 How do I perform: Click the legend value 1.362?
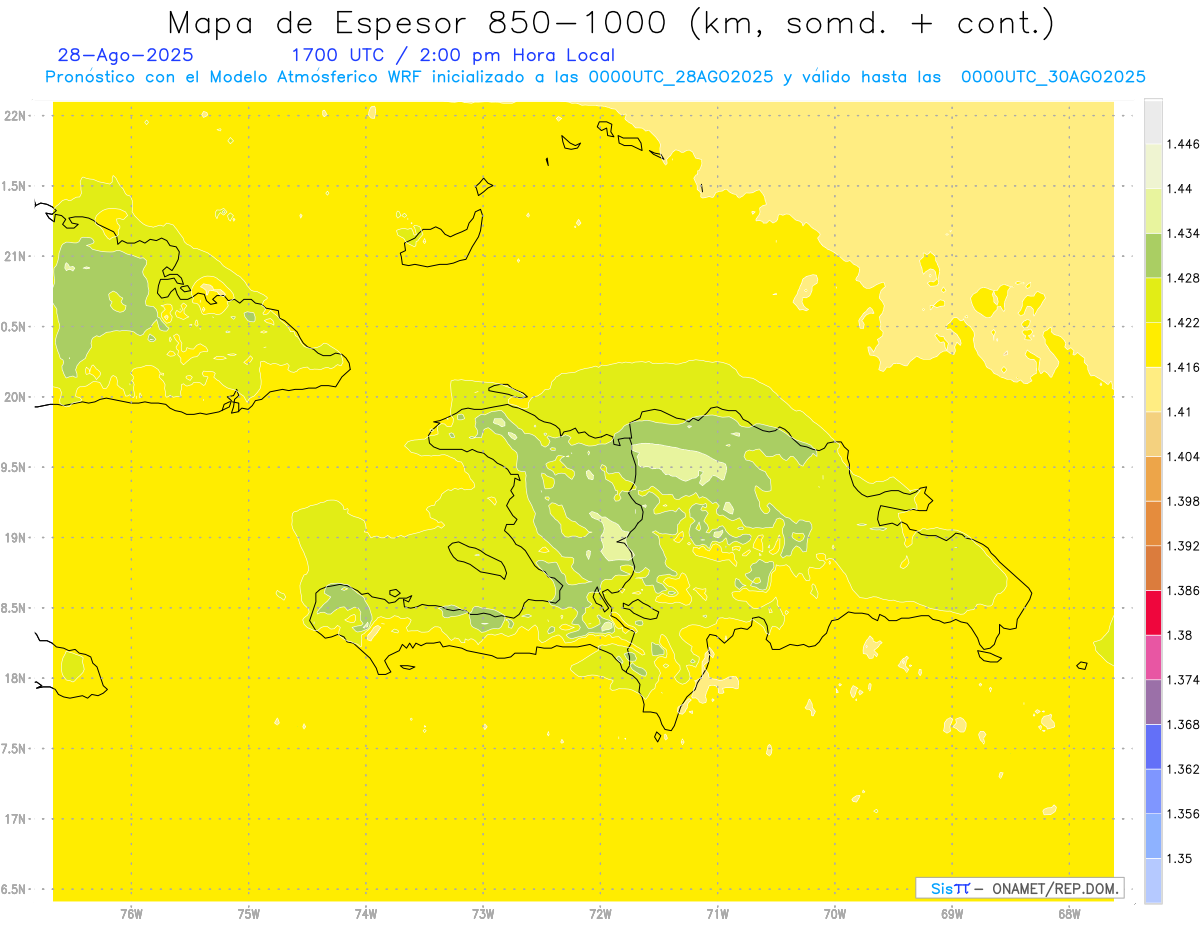(1183, 769)
